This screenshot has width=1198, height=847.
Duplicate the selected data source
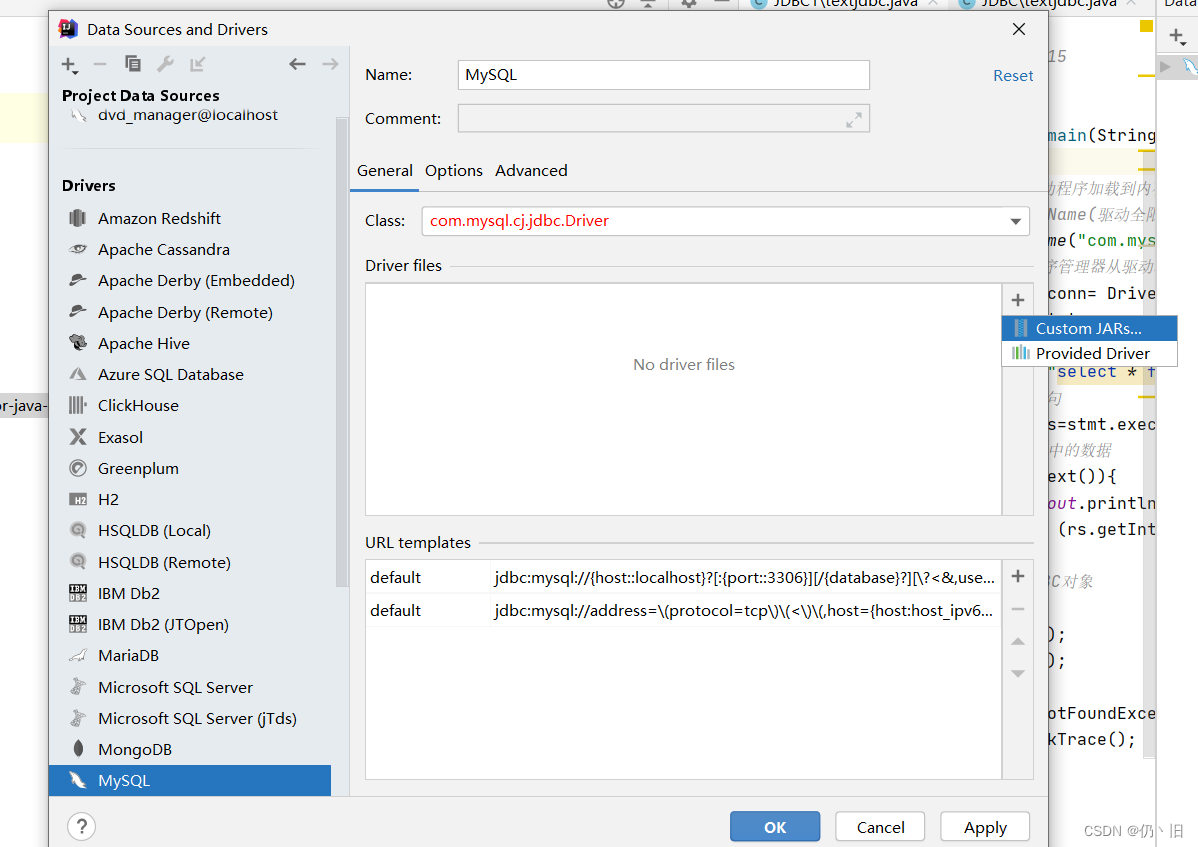133,64
